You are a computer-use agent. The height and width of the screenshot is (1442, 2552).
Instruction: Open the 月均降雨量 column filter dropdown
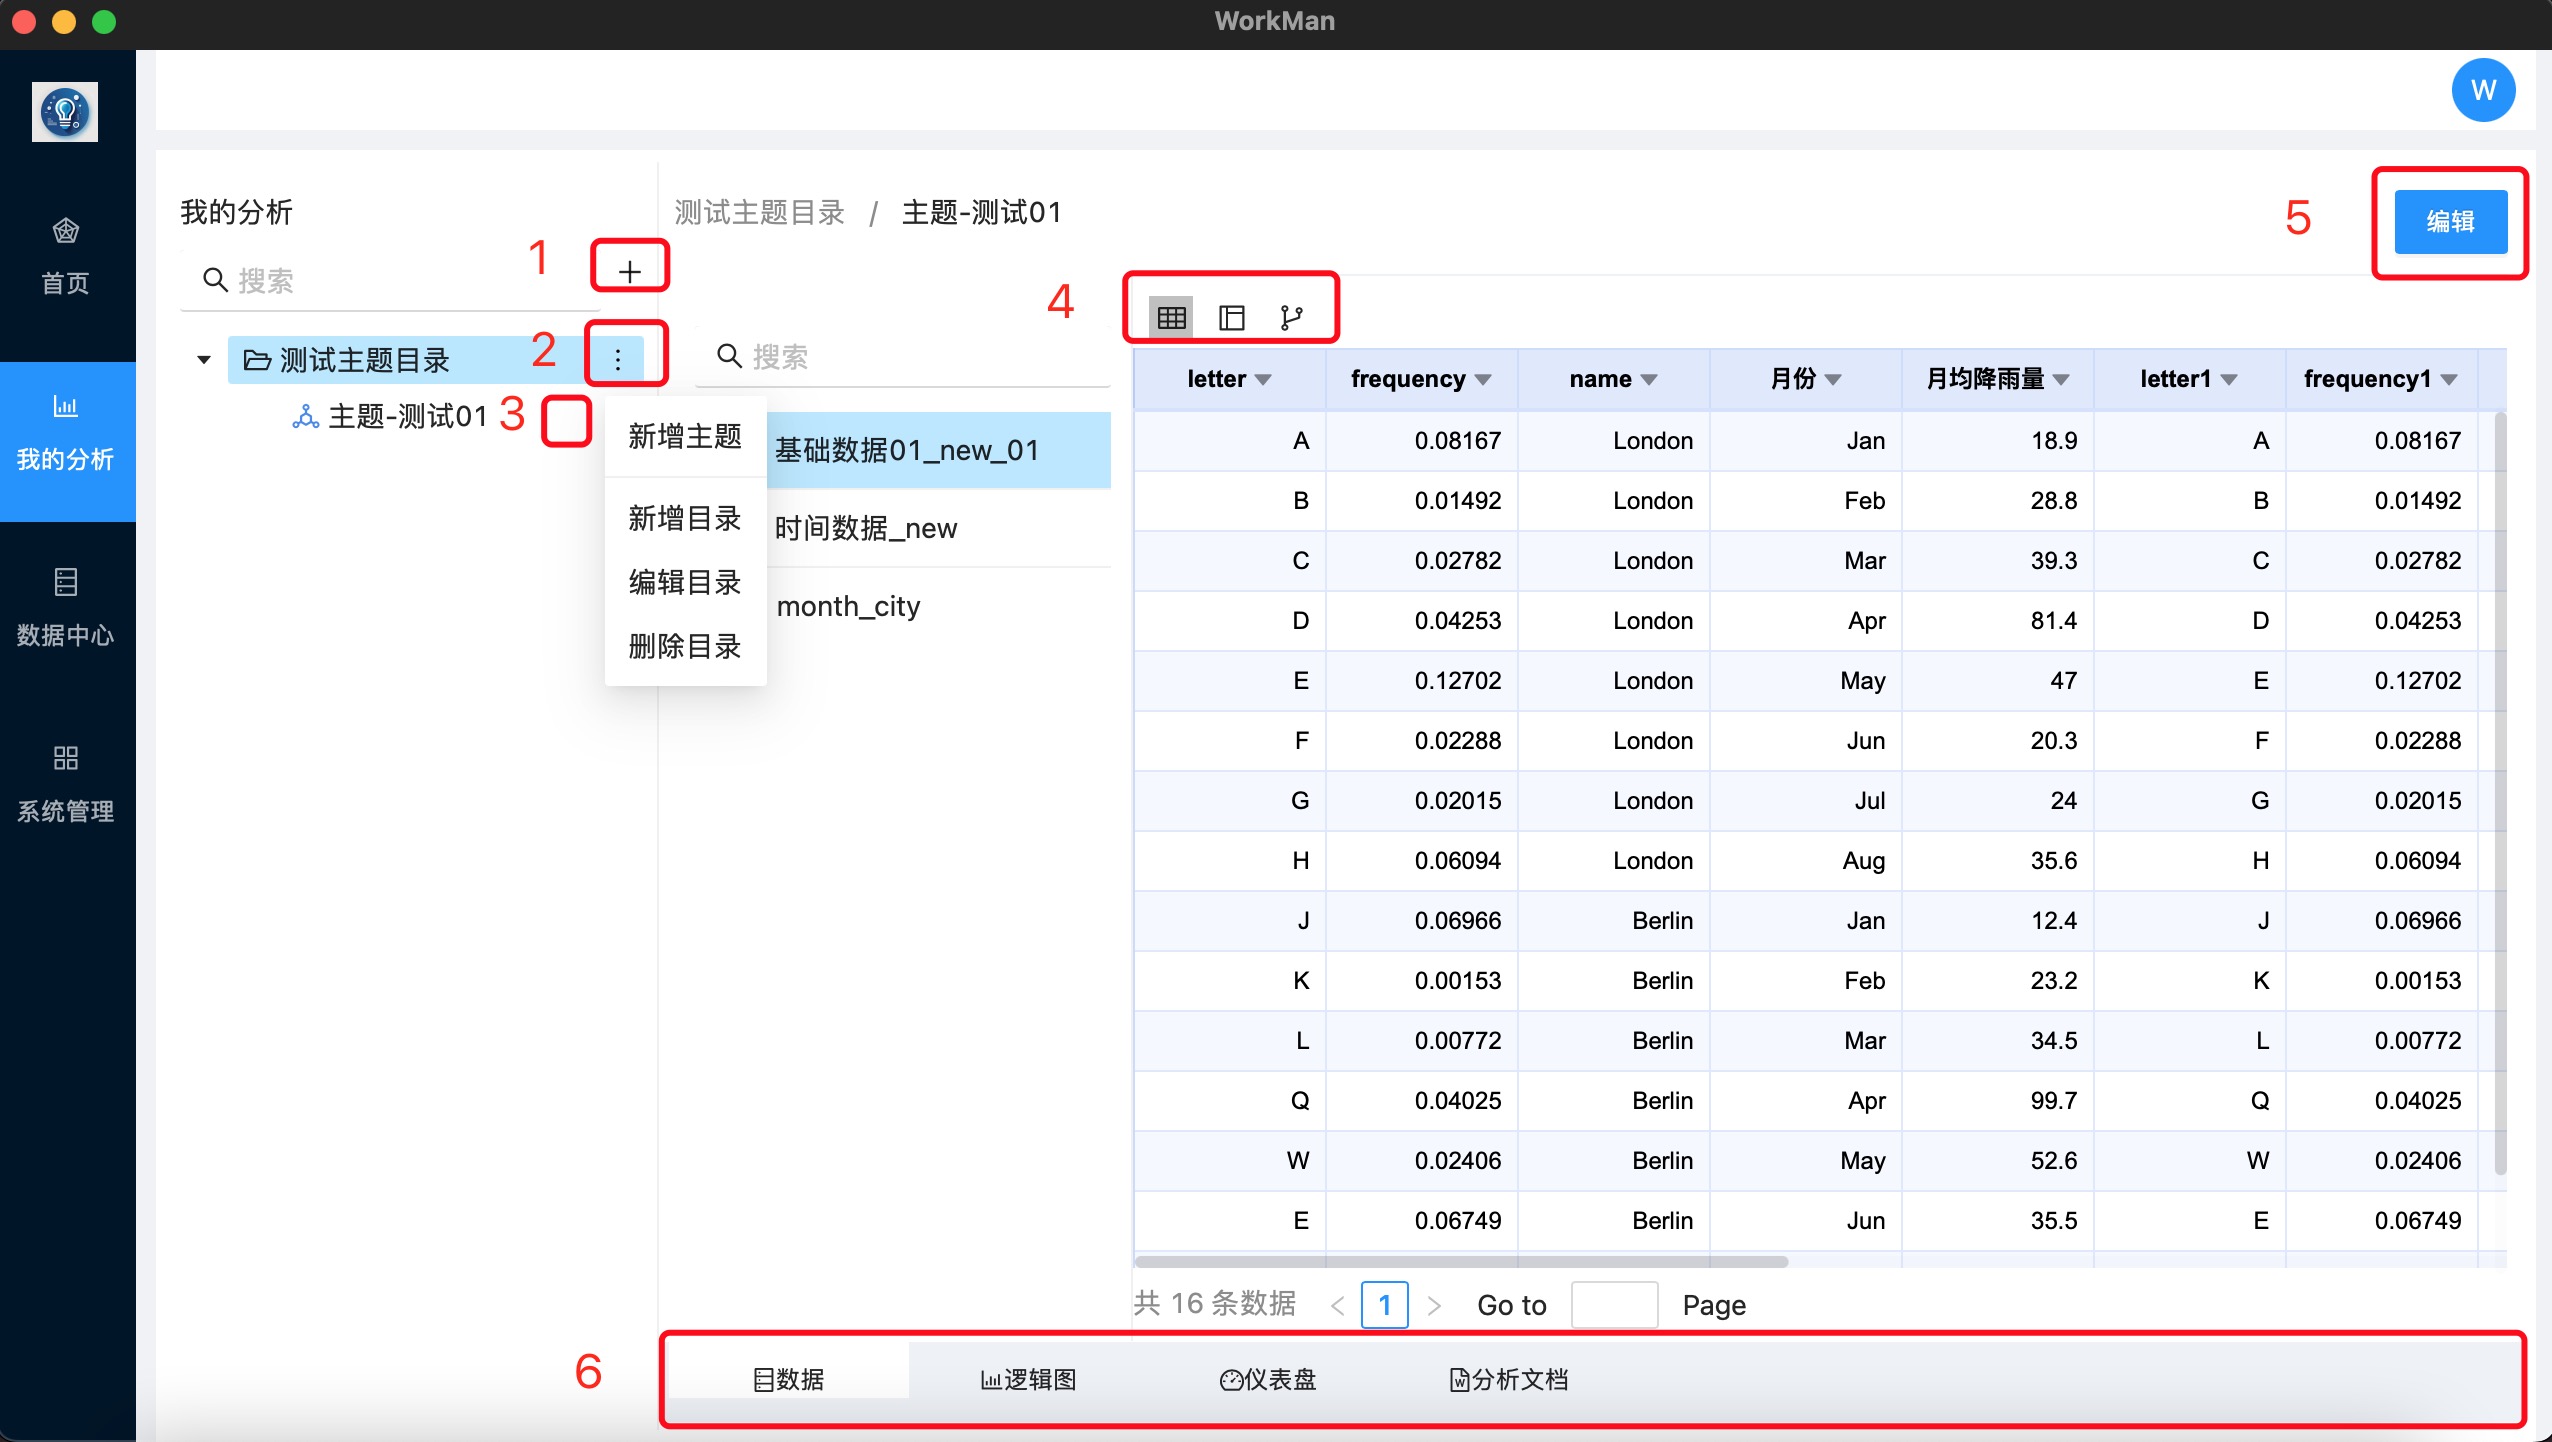pos(2061,380)
